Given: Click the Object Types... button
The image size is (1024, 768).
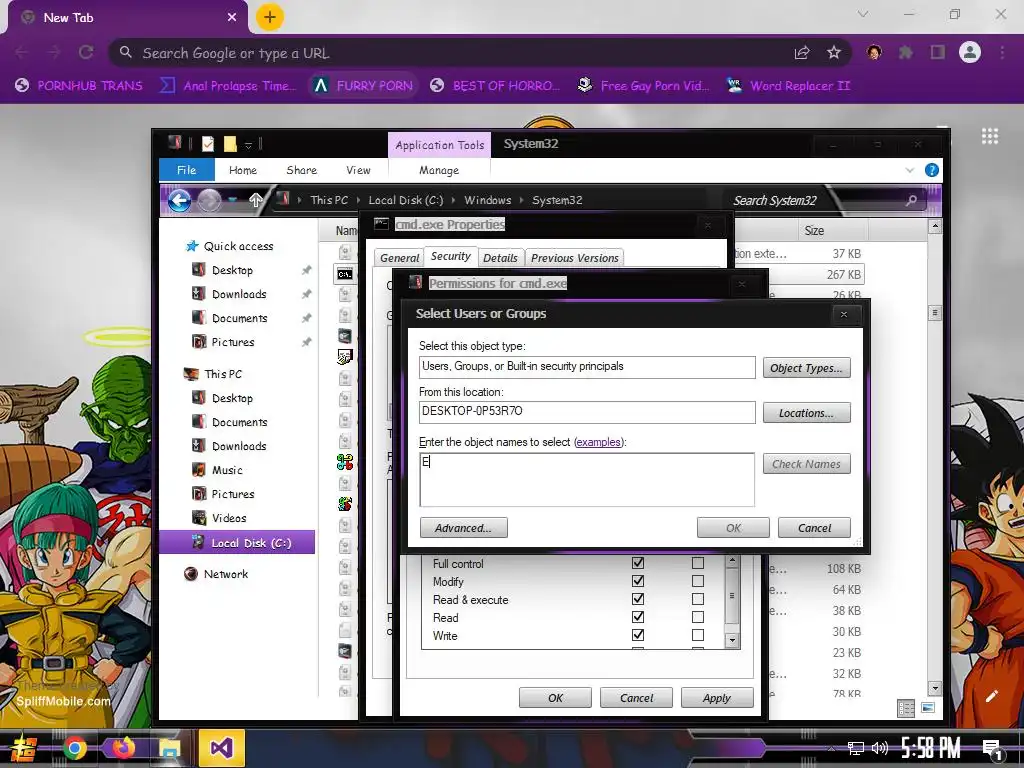Looking at the screenshot, I should [807, 368].
